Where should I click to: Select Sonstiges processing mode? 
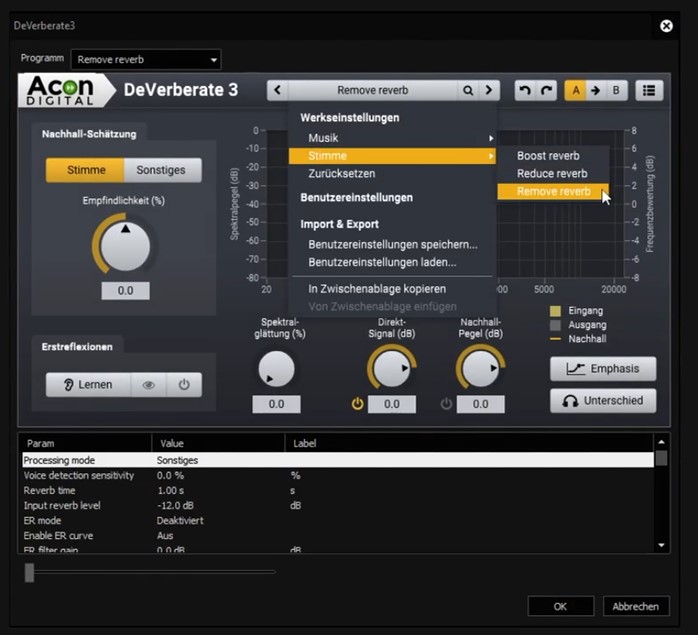[x=162, y=170]
